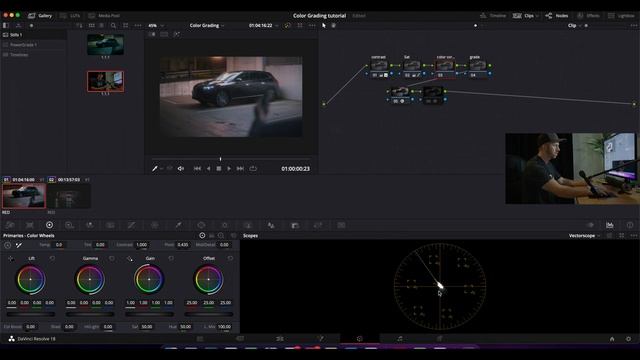
Task: Toggle the Nodes editor panel
Action: tap(557, 16)
